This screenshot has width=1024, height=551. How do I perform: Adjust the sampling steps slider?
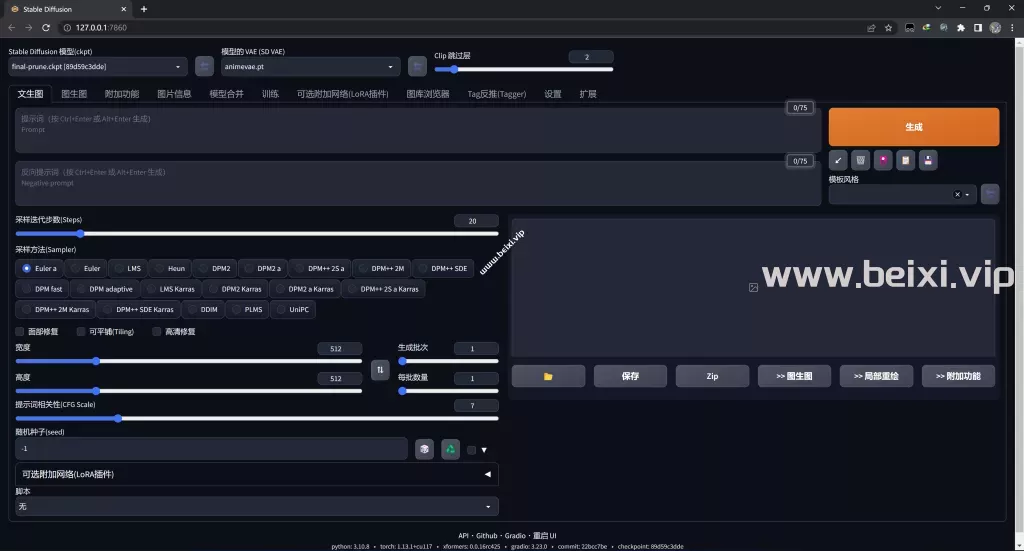[257, 233]
